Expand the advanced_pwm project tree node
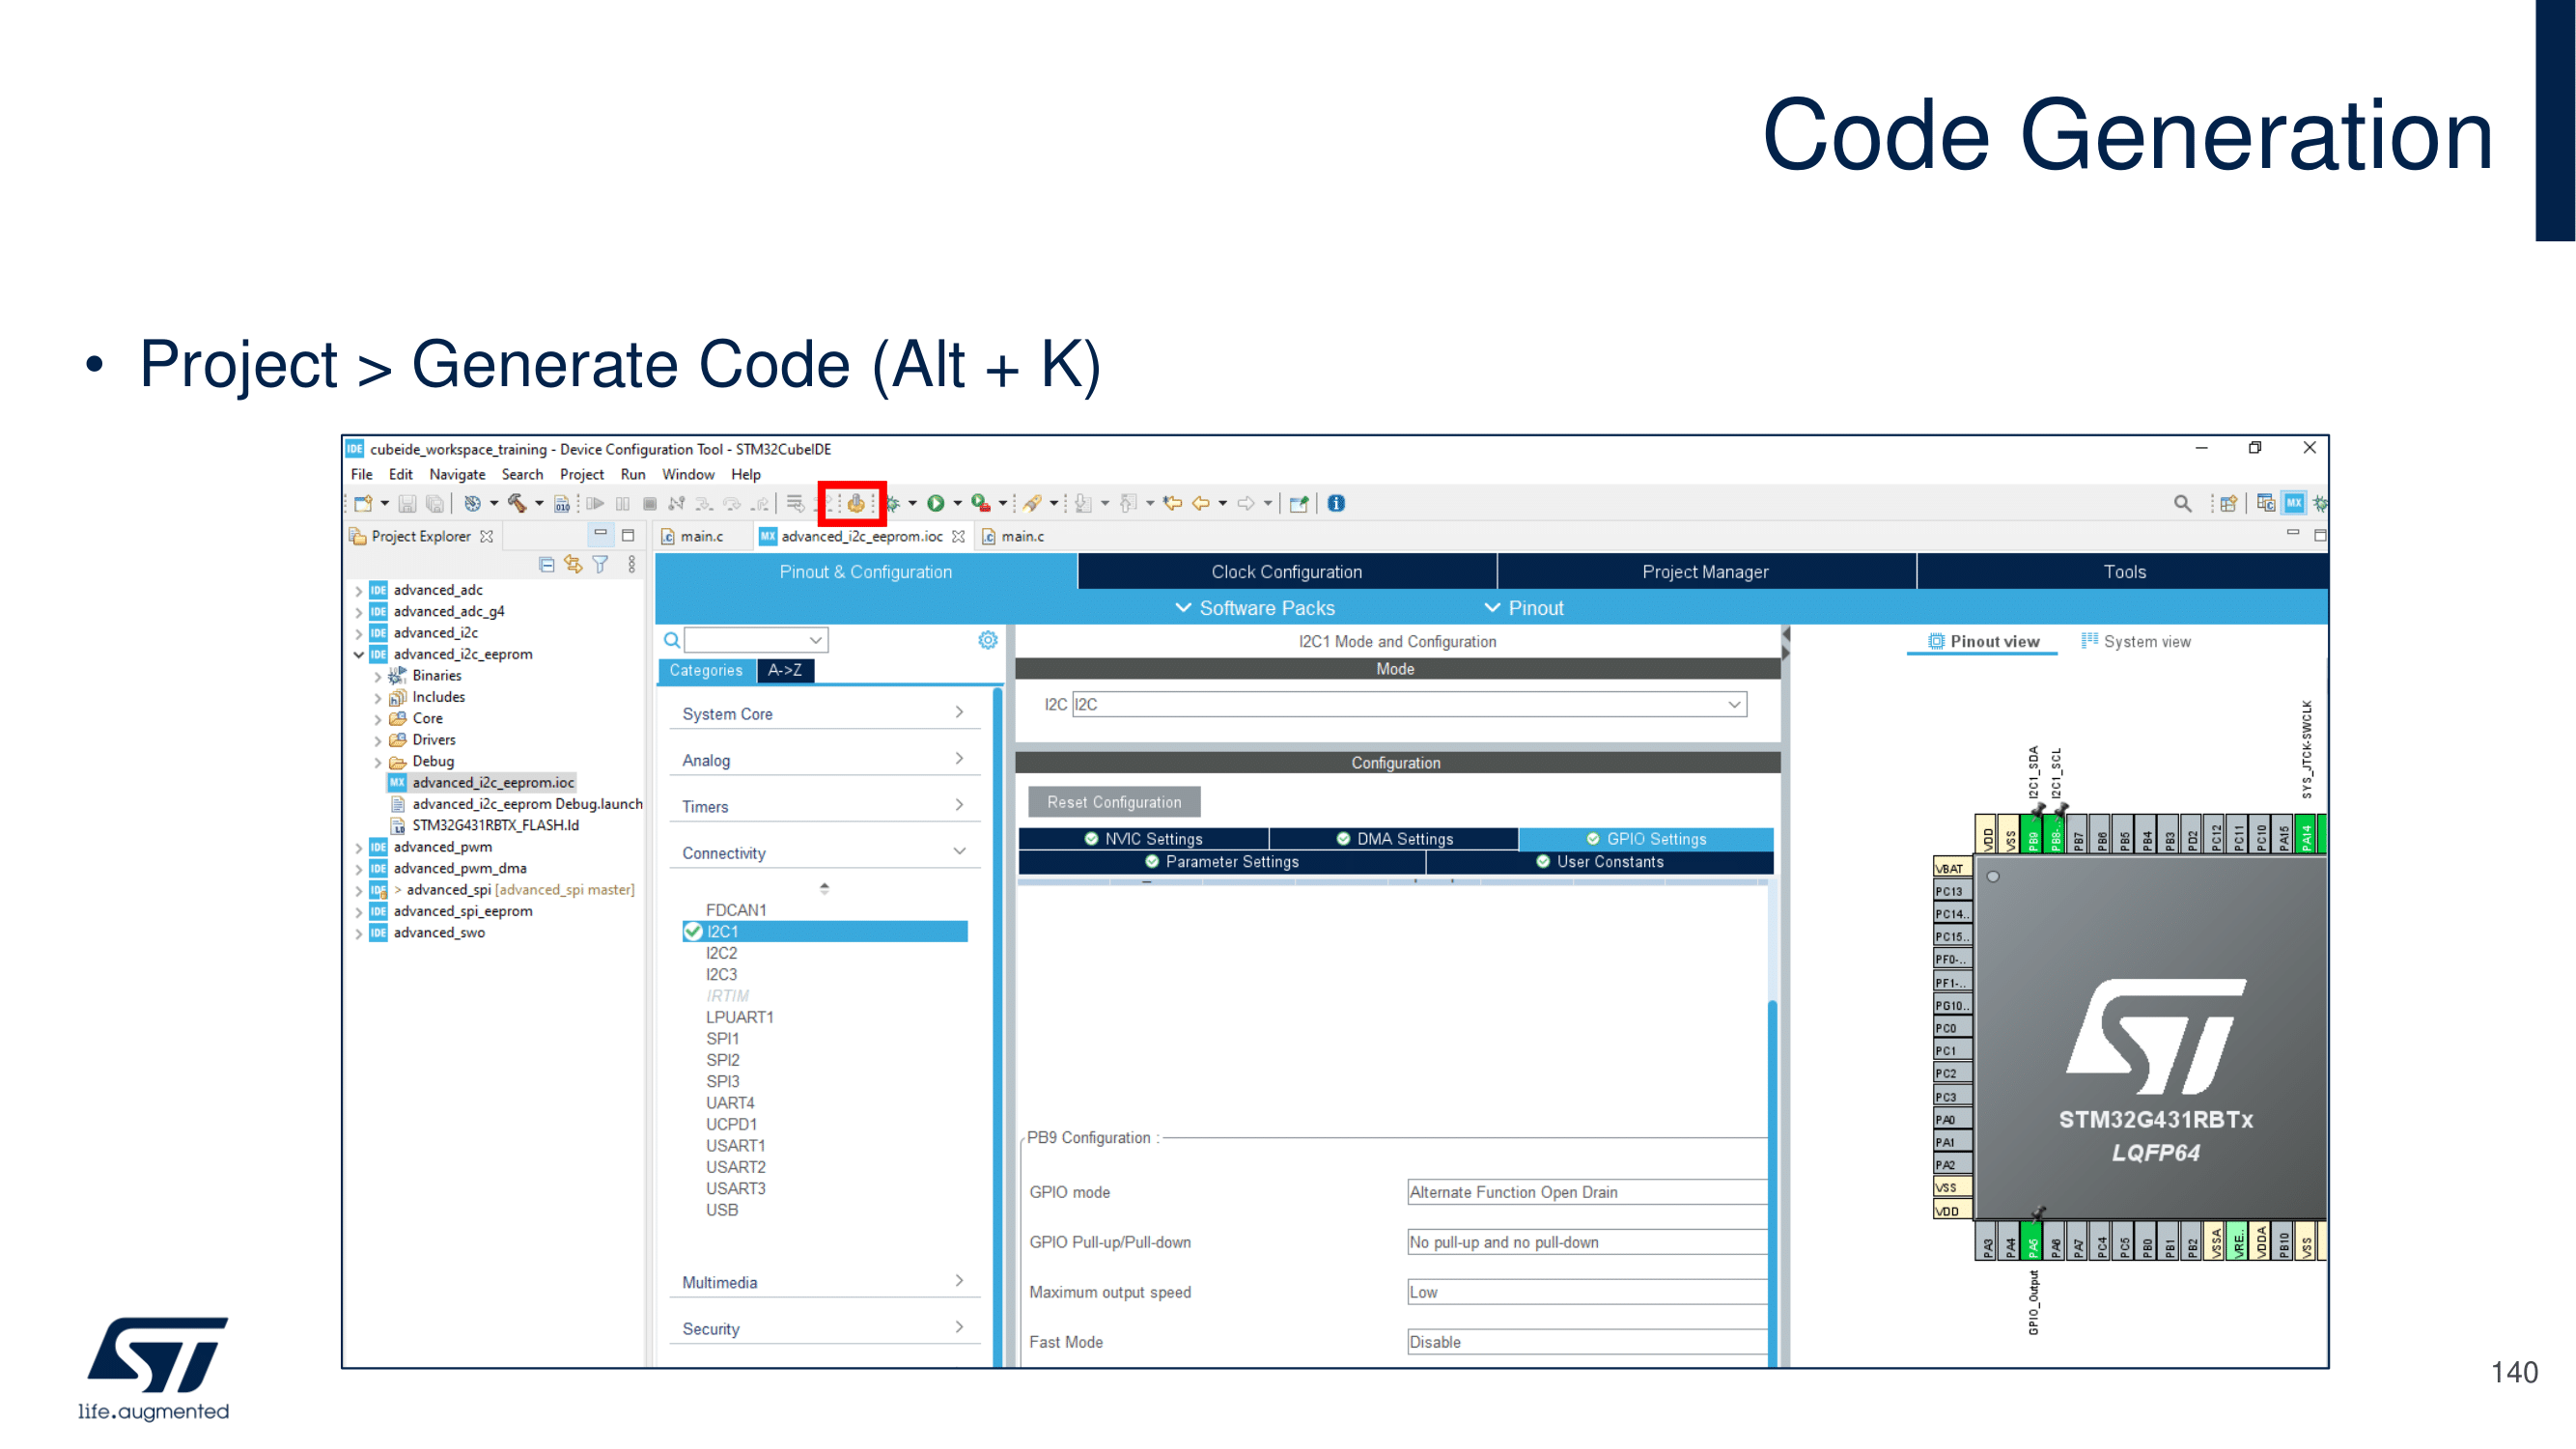Image resolution: width=2576 pixels, height=1449 pixels. [x=359, y=847]
